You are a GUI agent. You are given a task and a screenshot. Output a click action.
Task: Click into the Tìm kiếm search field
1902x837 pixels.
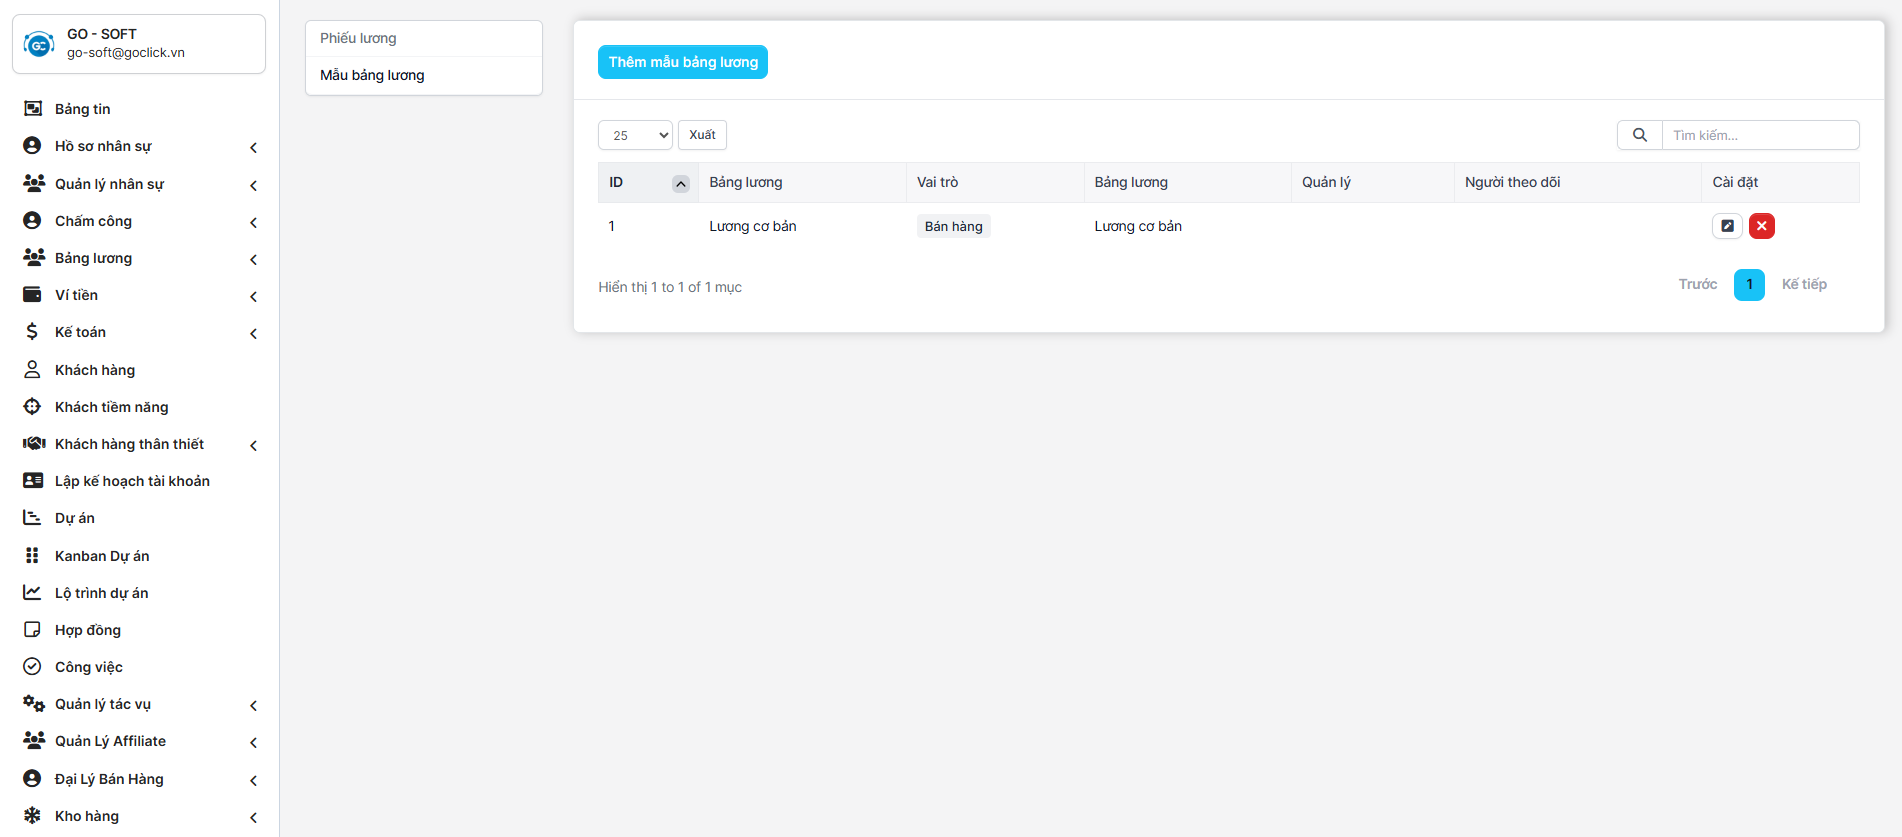[1759, 135]
